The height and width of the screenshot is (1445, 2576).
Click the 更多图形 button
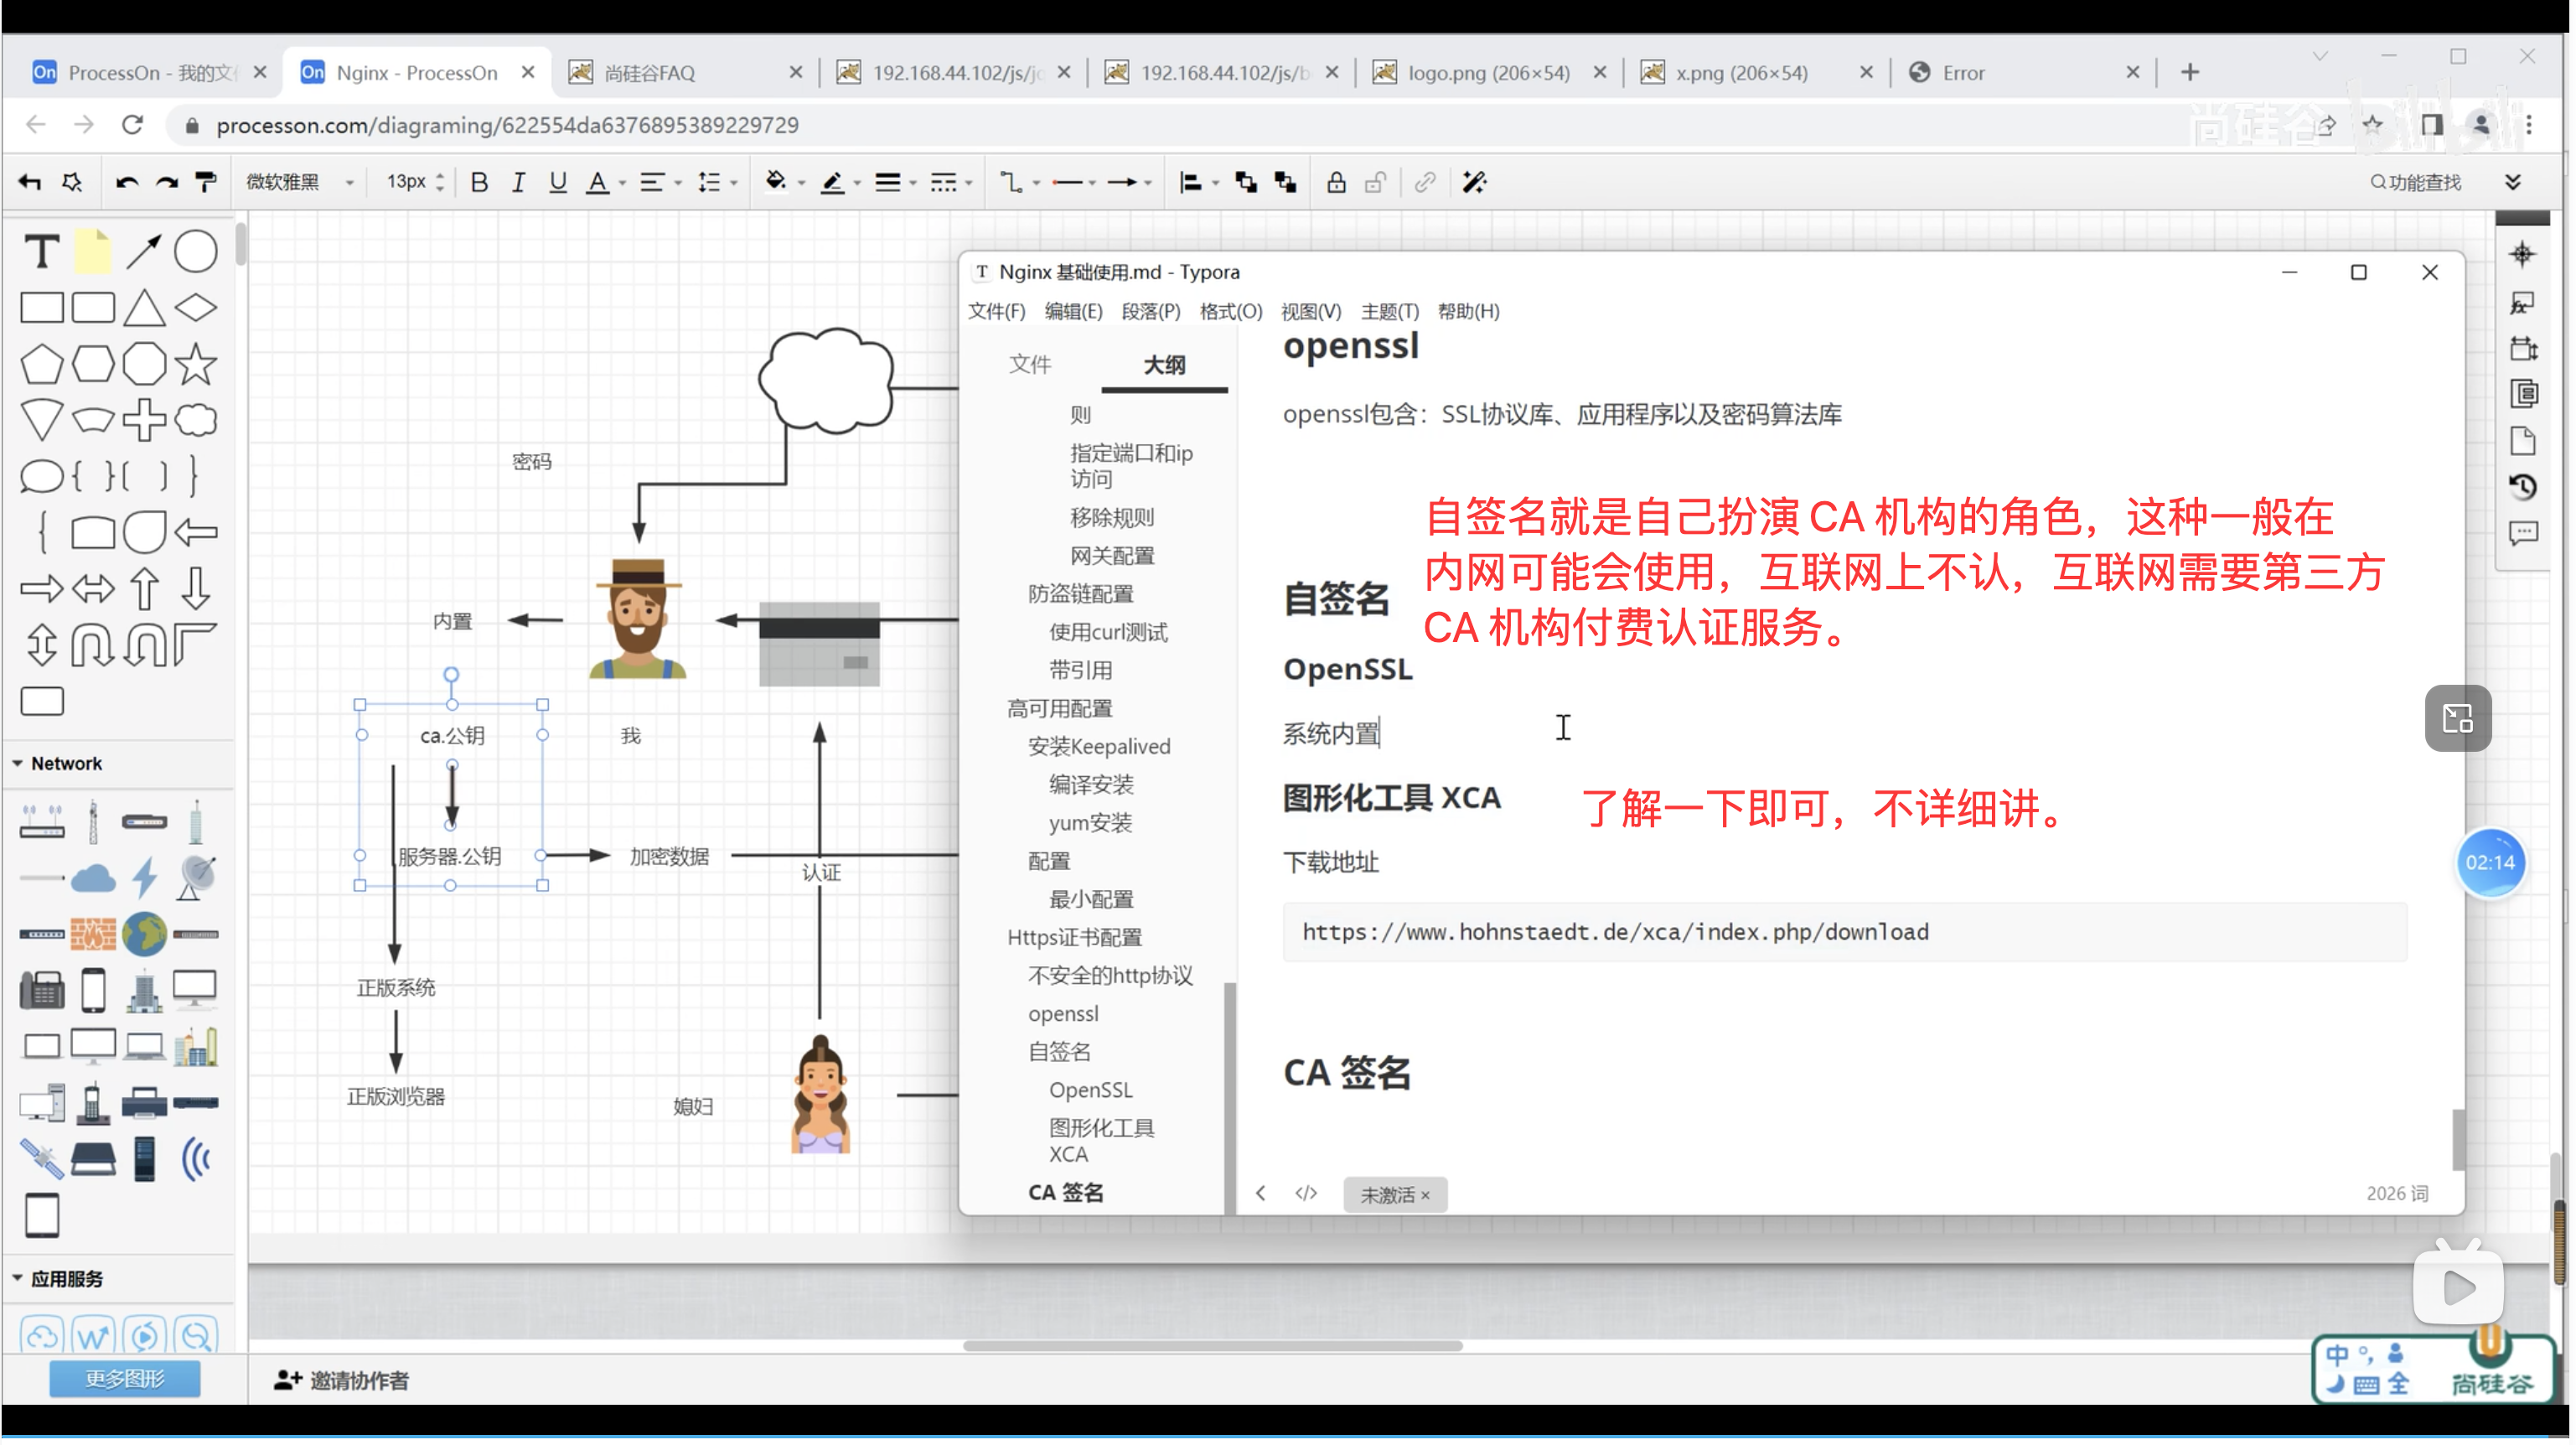pos(124,1379)
